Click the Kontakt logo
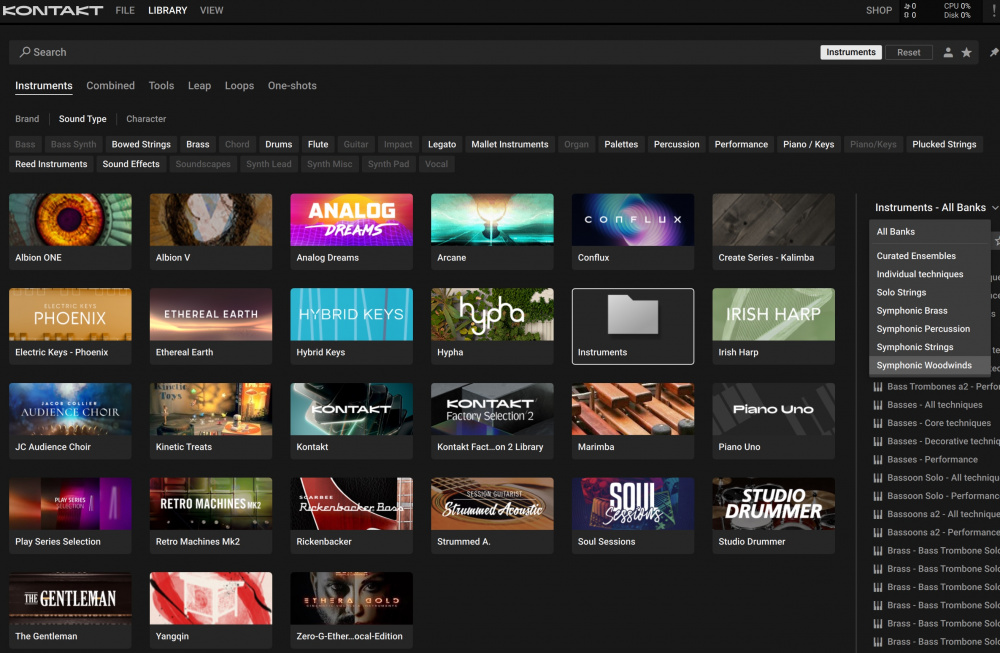 (52, 10)
